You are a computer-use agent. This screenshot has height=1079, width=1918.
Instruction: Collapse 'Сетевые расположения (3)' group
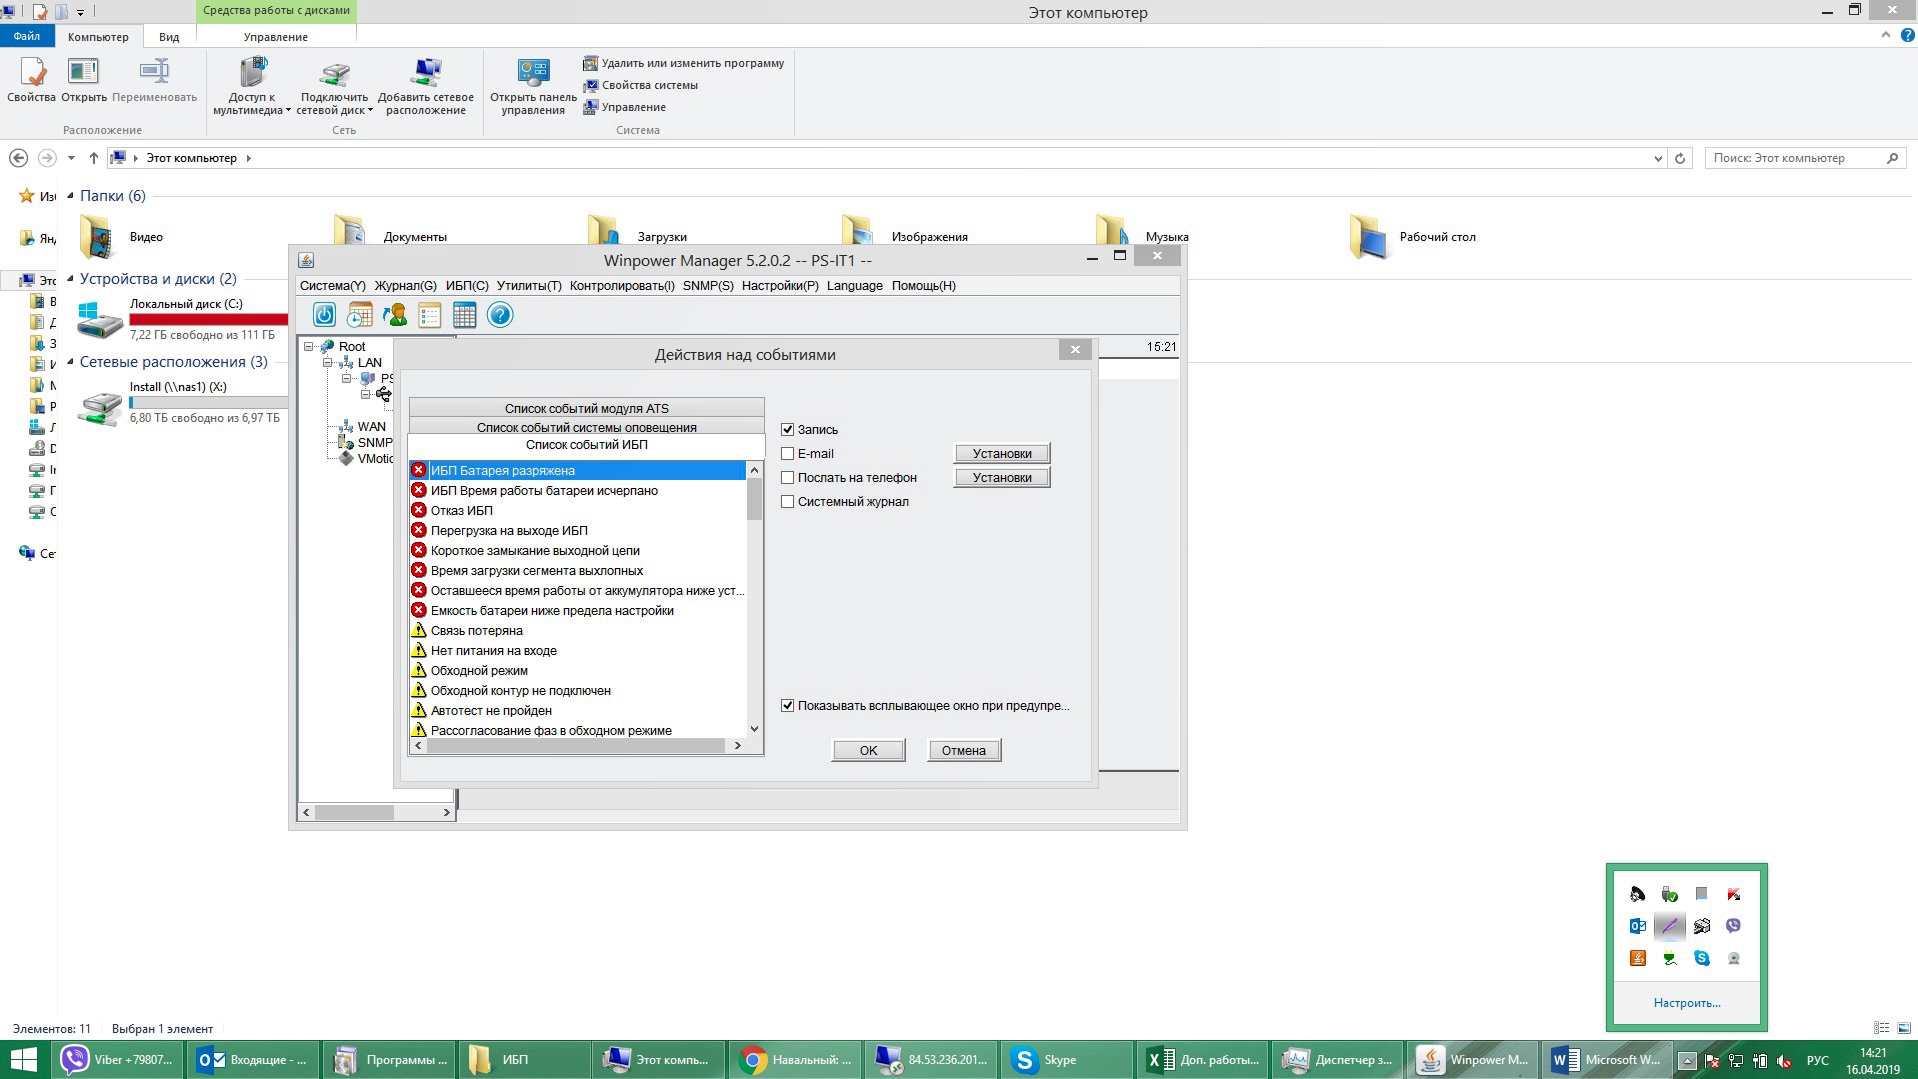coord(70,362)
